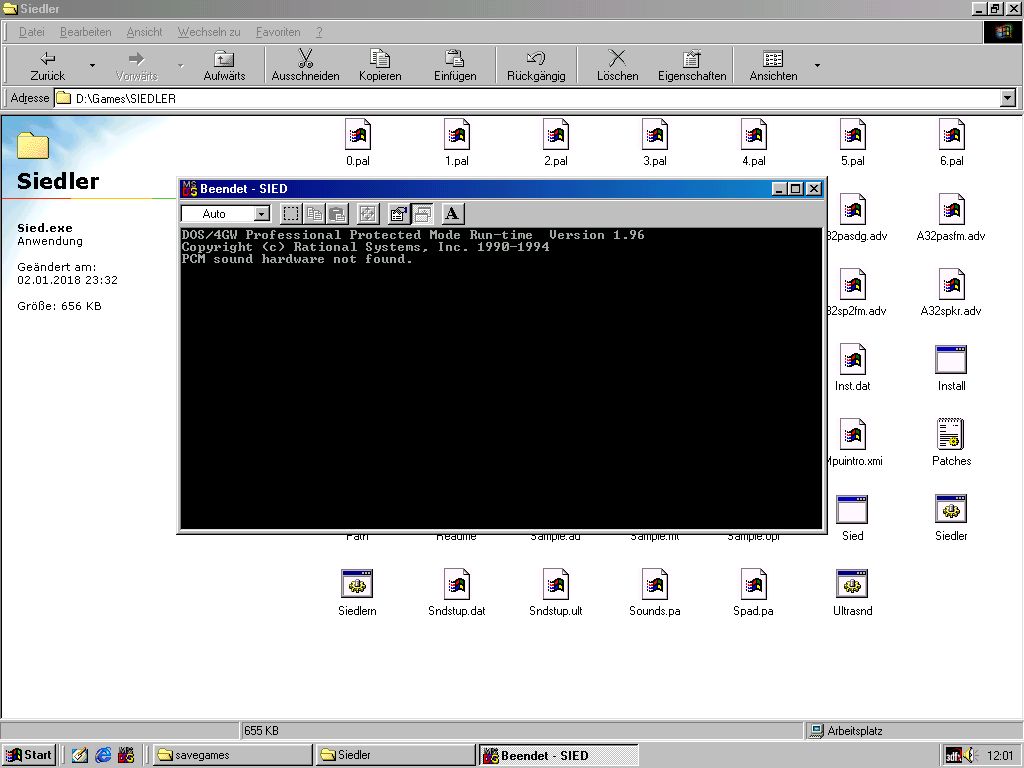This screenshot has width=1024, height=768.
Task: Switch to the savegames taskbar window
Action: [233, 755]
